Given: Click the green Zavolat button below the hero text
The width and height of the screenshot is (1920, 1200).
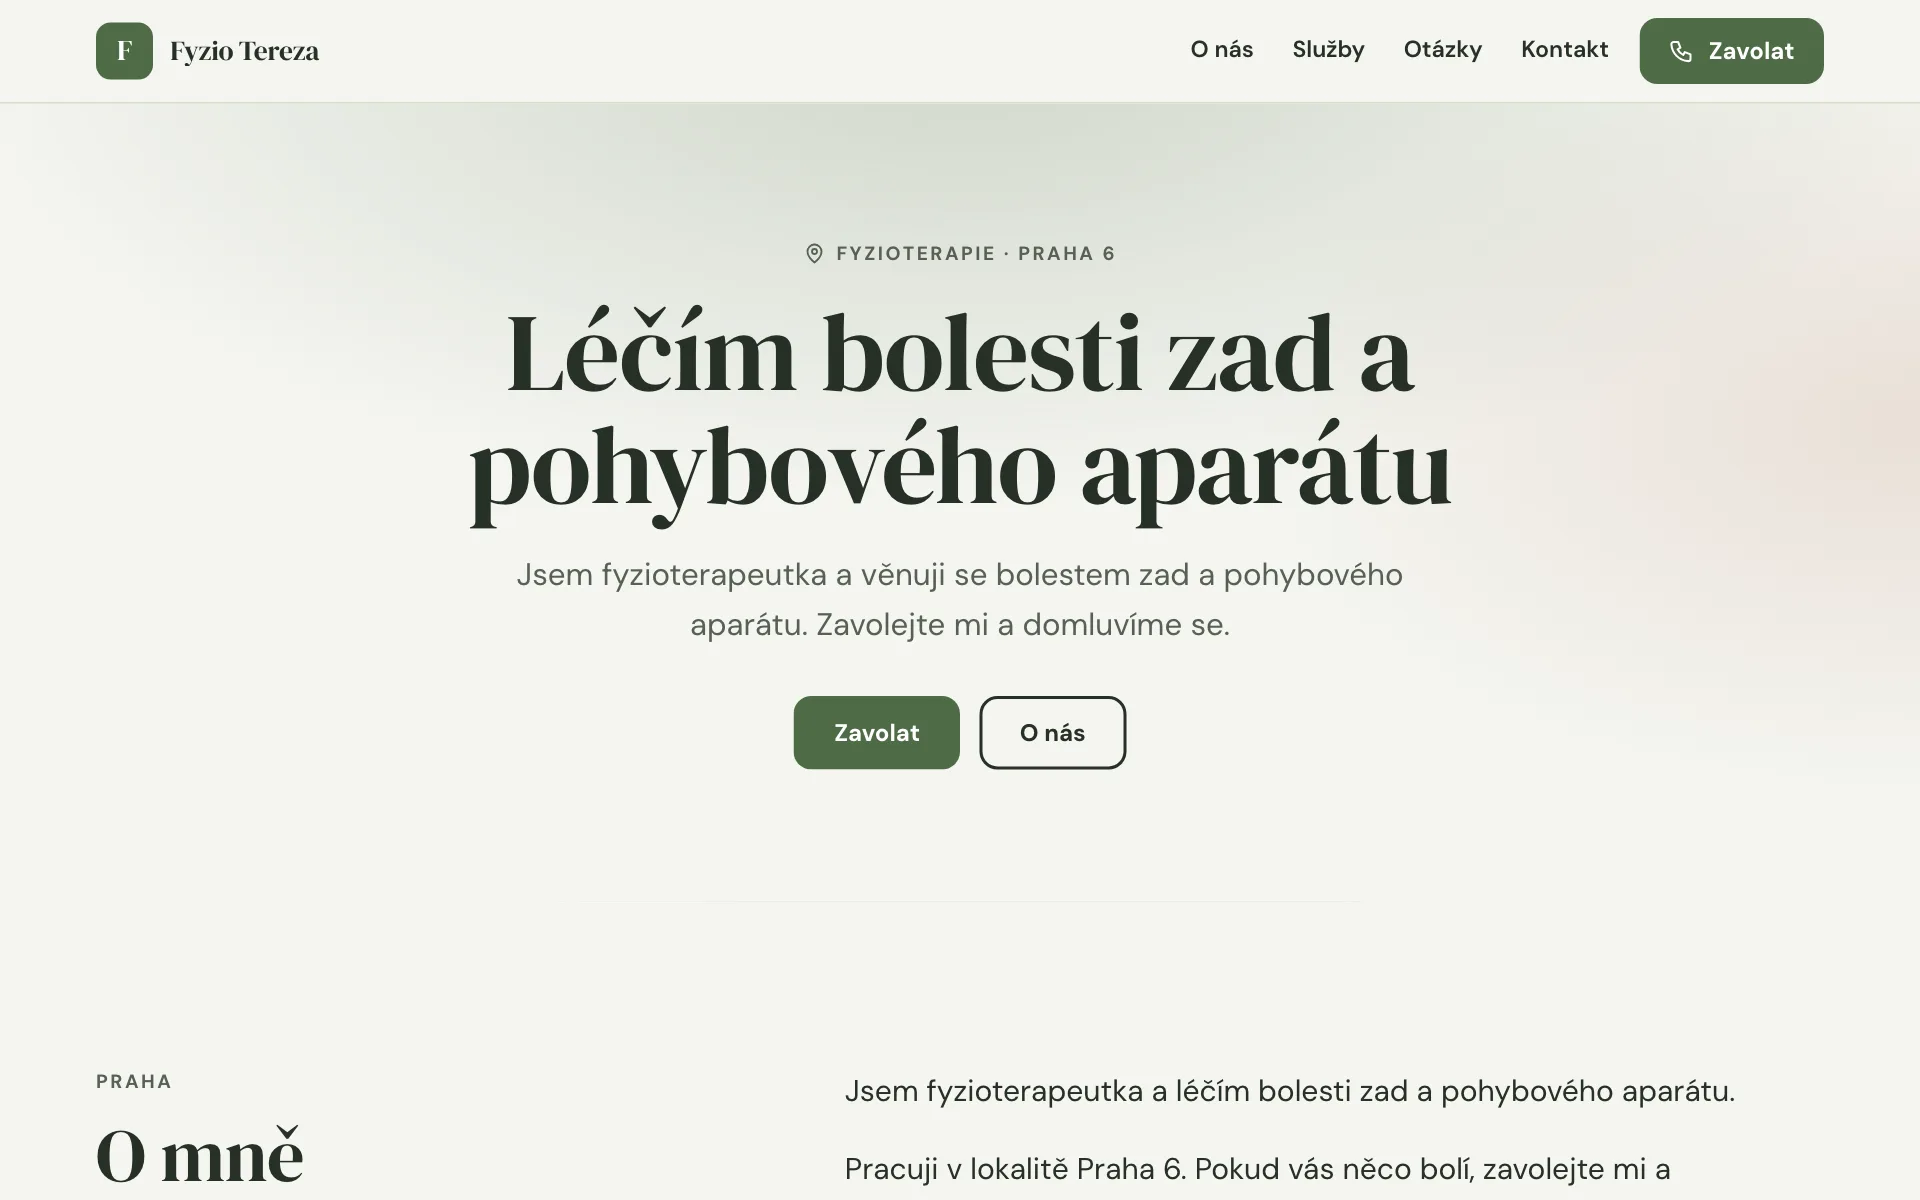Looking at the screenshot, I should click(876, 732).
